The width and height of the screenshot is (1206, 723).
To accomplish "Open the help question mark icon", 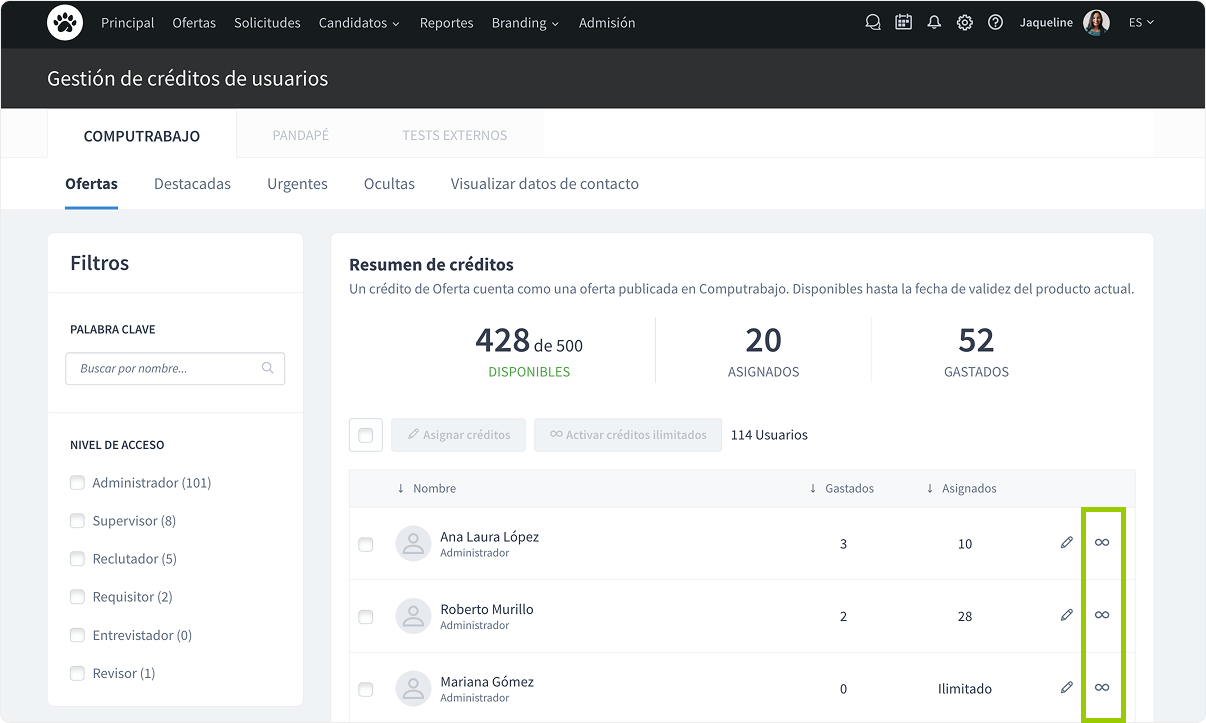I will click(x=995, y=22).
